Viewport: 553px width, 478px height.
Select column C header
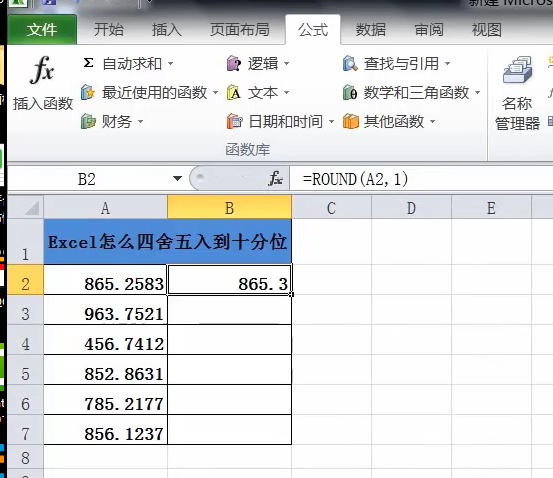point(331,208)
